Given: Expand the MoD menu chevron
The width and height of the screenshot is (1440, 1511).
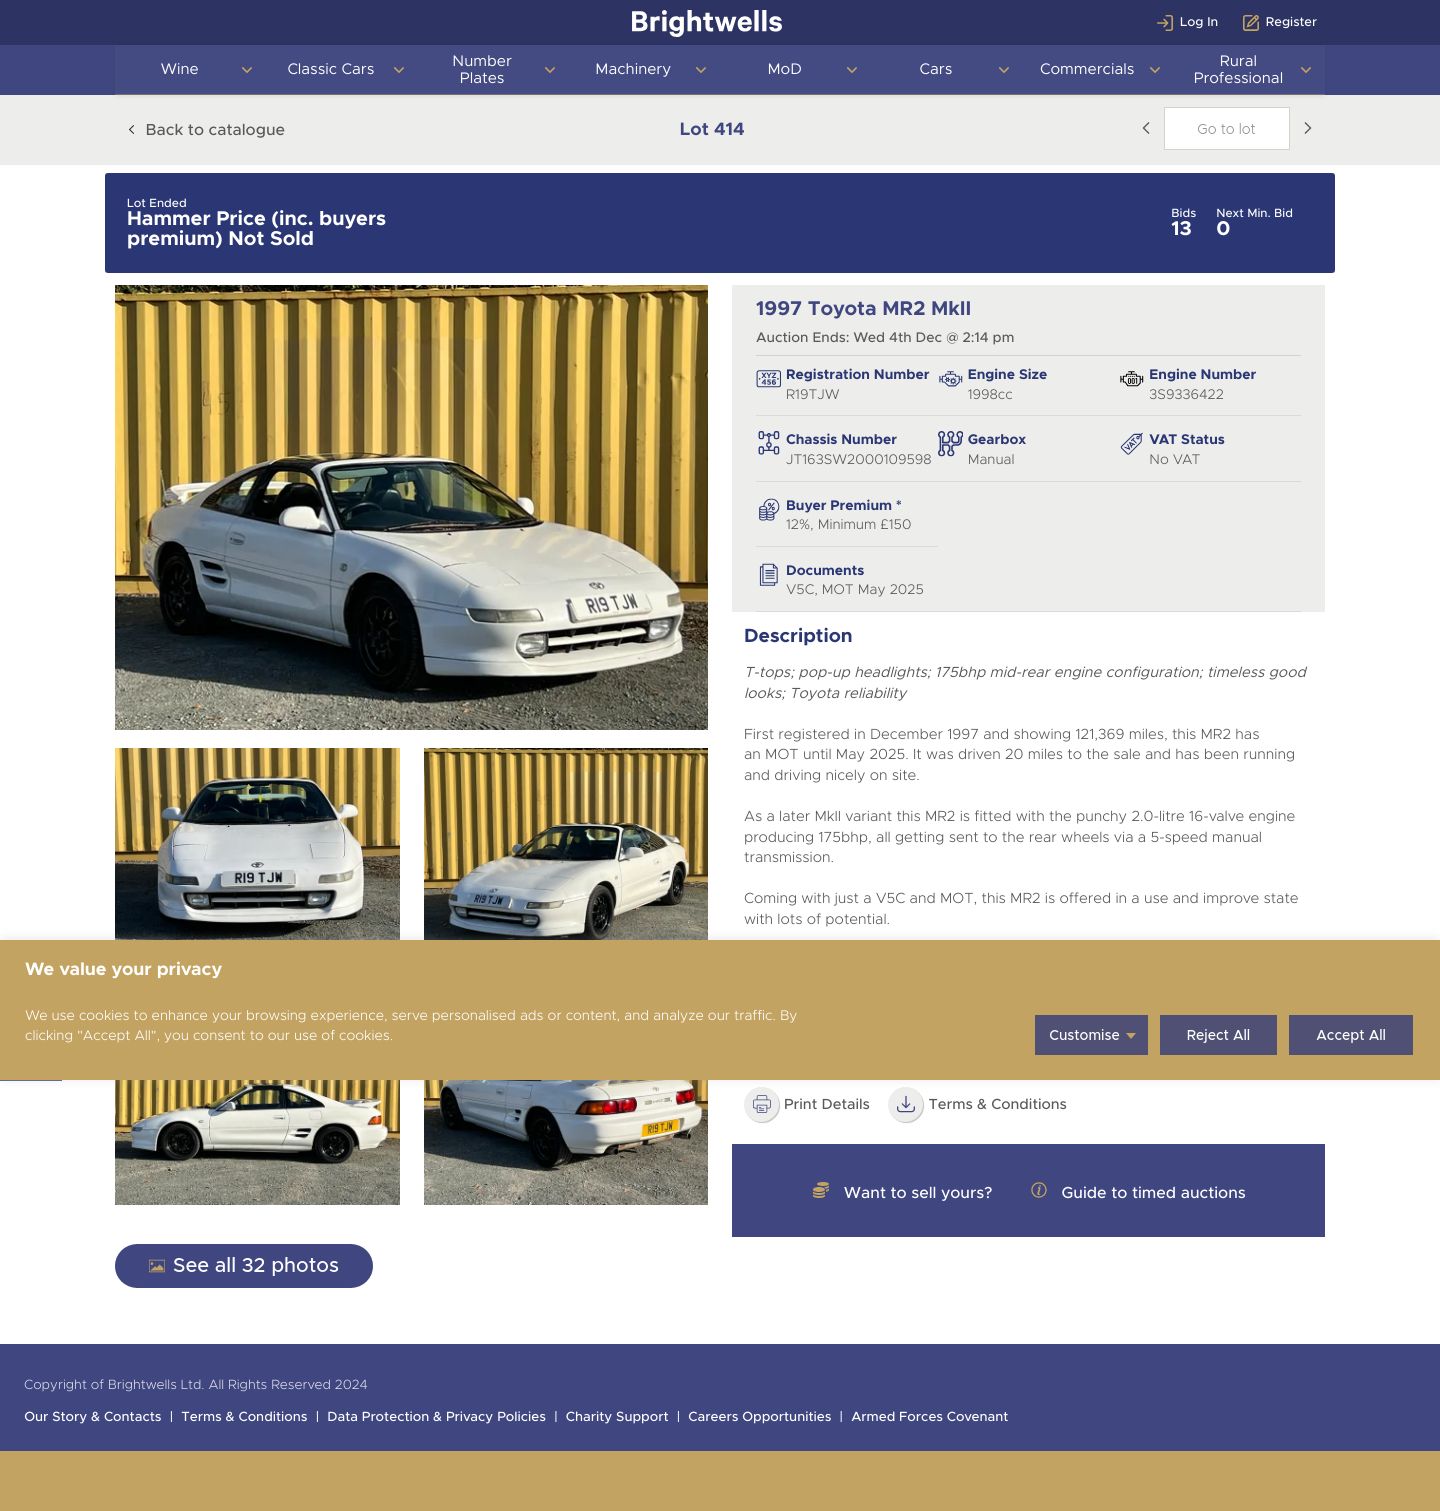Looking at the screenshot, I should (x=852, y=70).
